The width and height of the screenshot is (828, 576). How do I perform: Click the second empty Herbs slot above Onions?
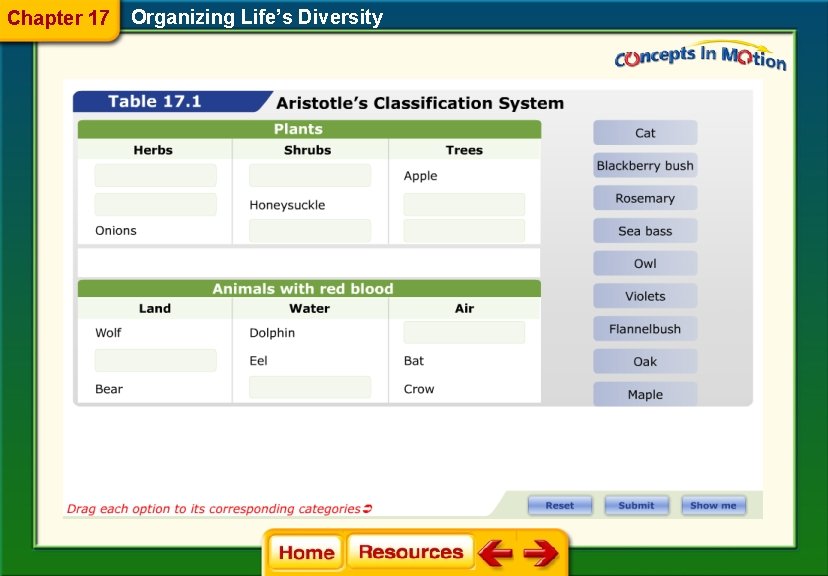click(x=155, y=204)
